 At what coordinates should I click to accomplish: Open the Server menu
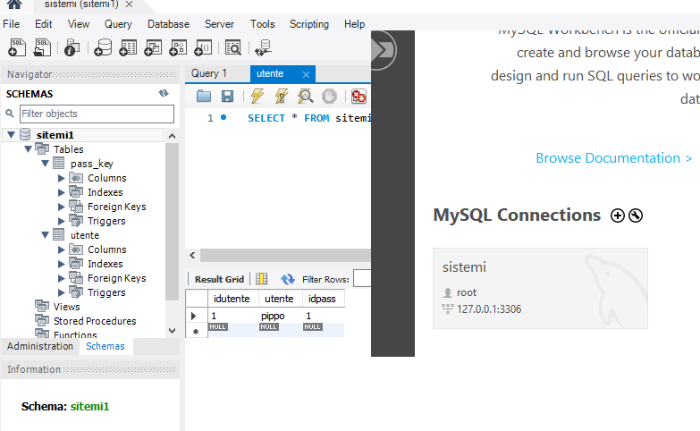click(219, 24)
